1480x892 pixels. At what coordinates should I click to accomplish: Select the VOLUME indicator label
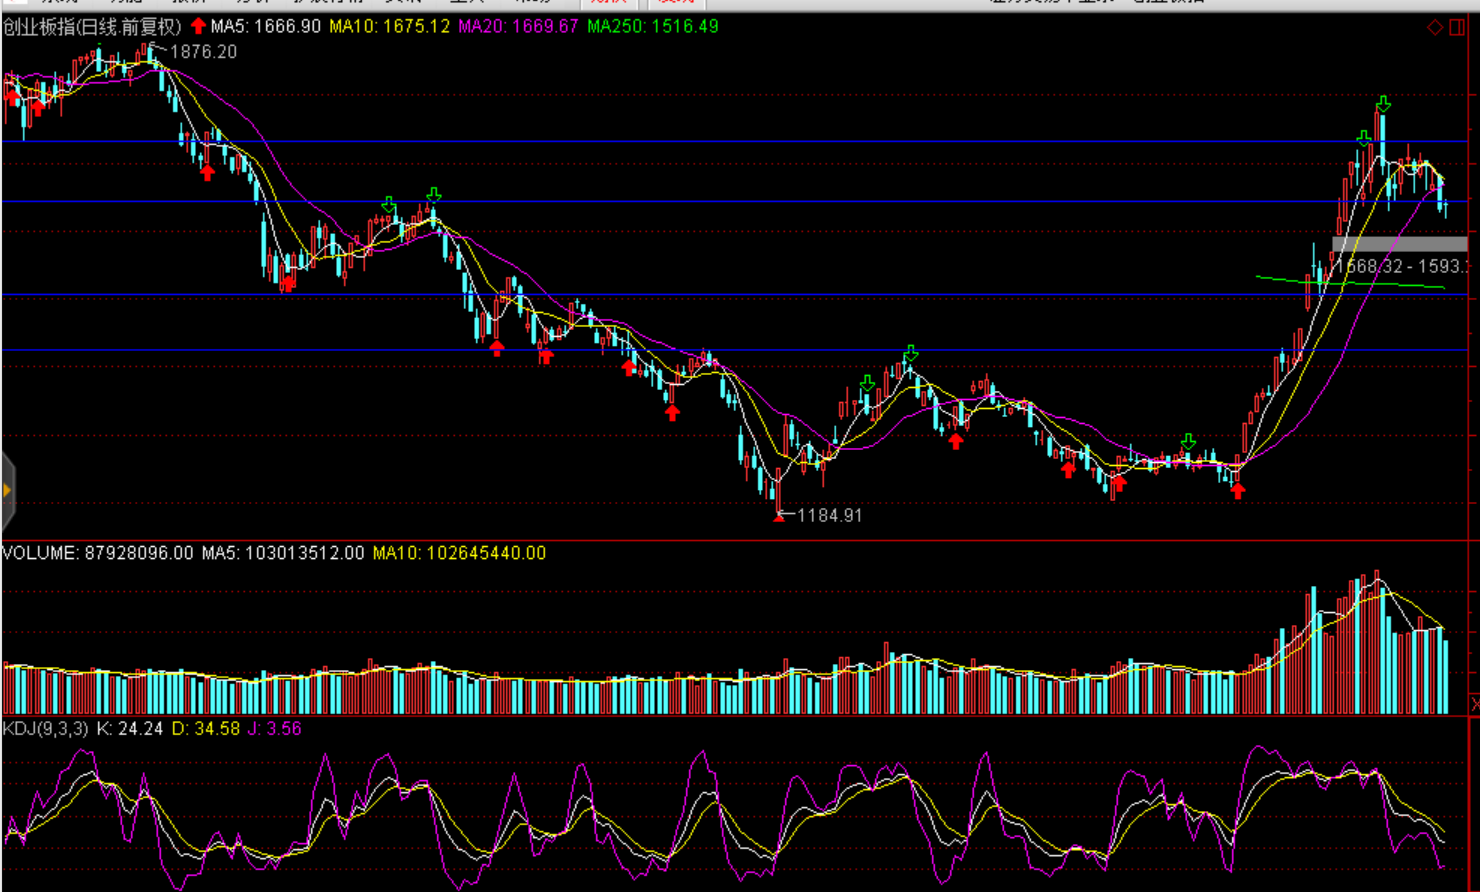40,553
